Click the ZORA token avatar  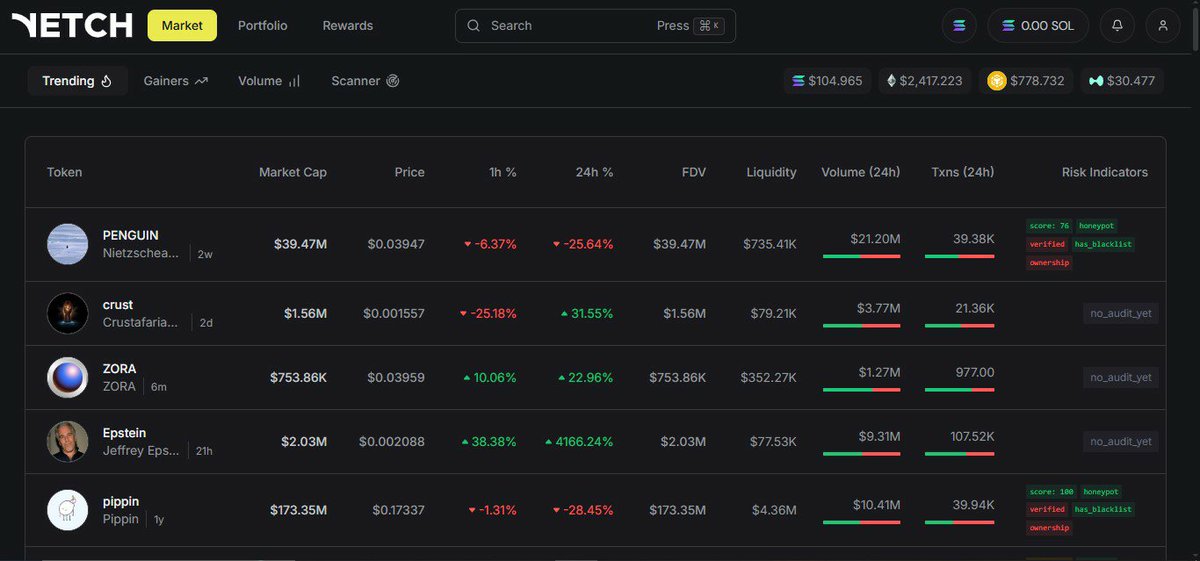click(x=68, y=377)
